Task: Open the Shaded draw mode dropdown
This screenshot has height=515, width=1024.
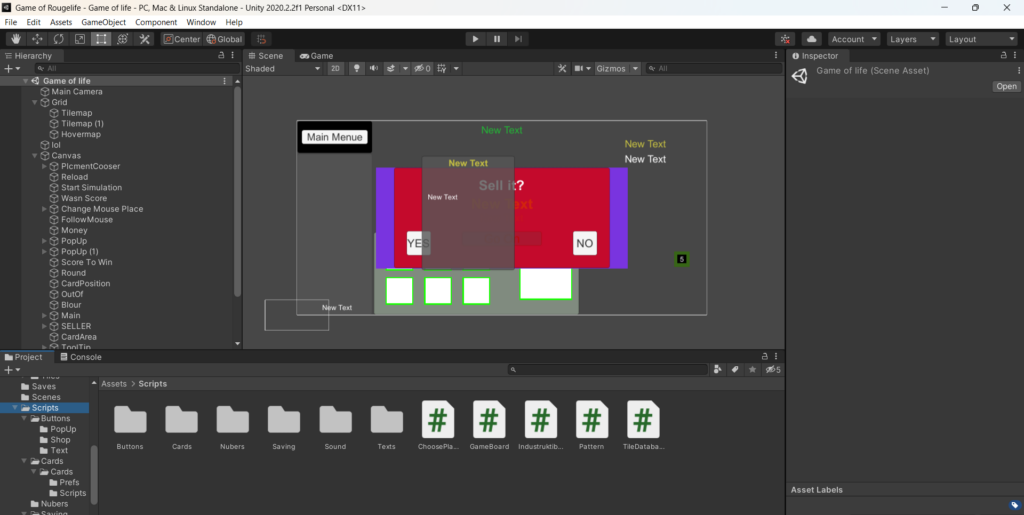Action: coord(283,69)
